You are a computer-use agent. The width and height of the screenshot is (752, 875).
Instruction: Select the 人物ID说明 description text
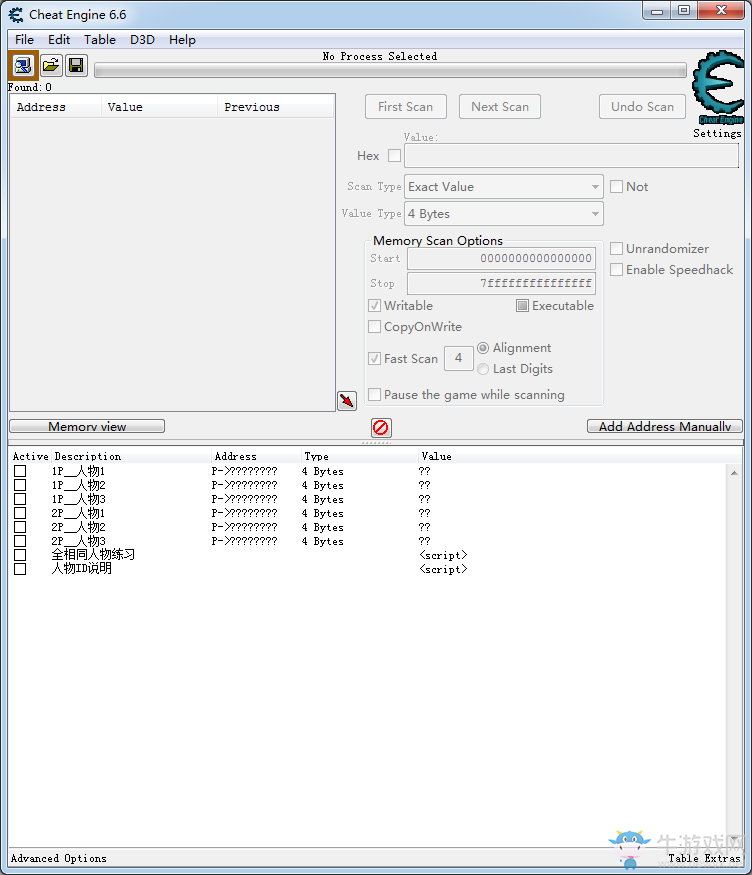tap(81, 569)
